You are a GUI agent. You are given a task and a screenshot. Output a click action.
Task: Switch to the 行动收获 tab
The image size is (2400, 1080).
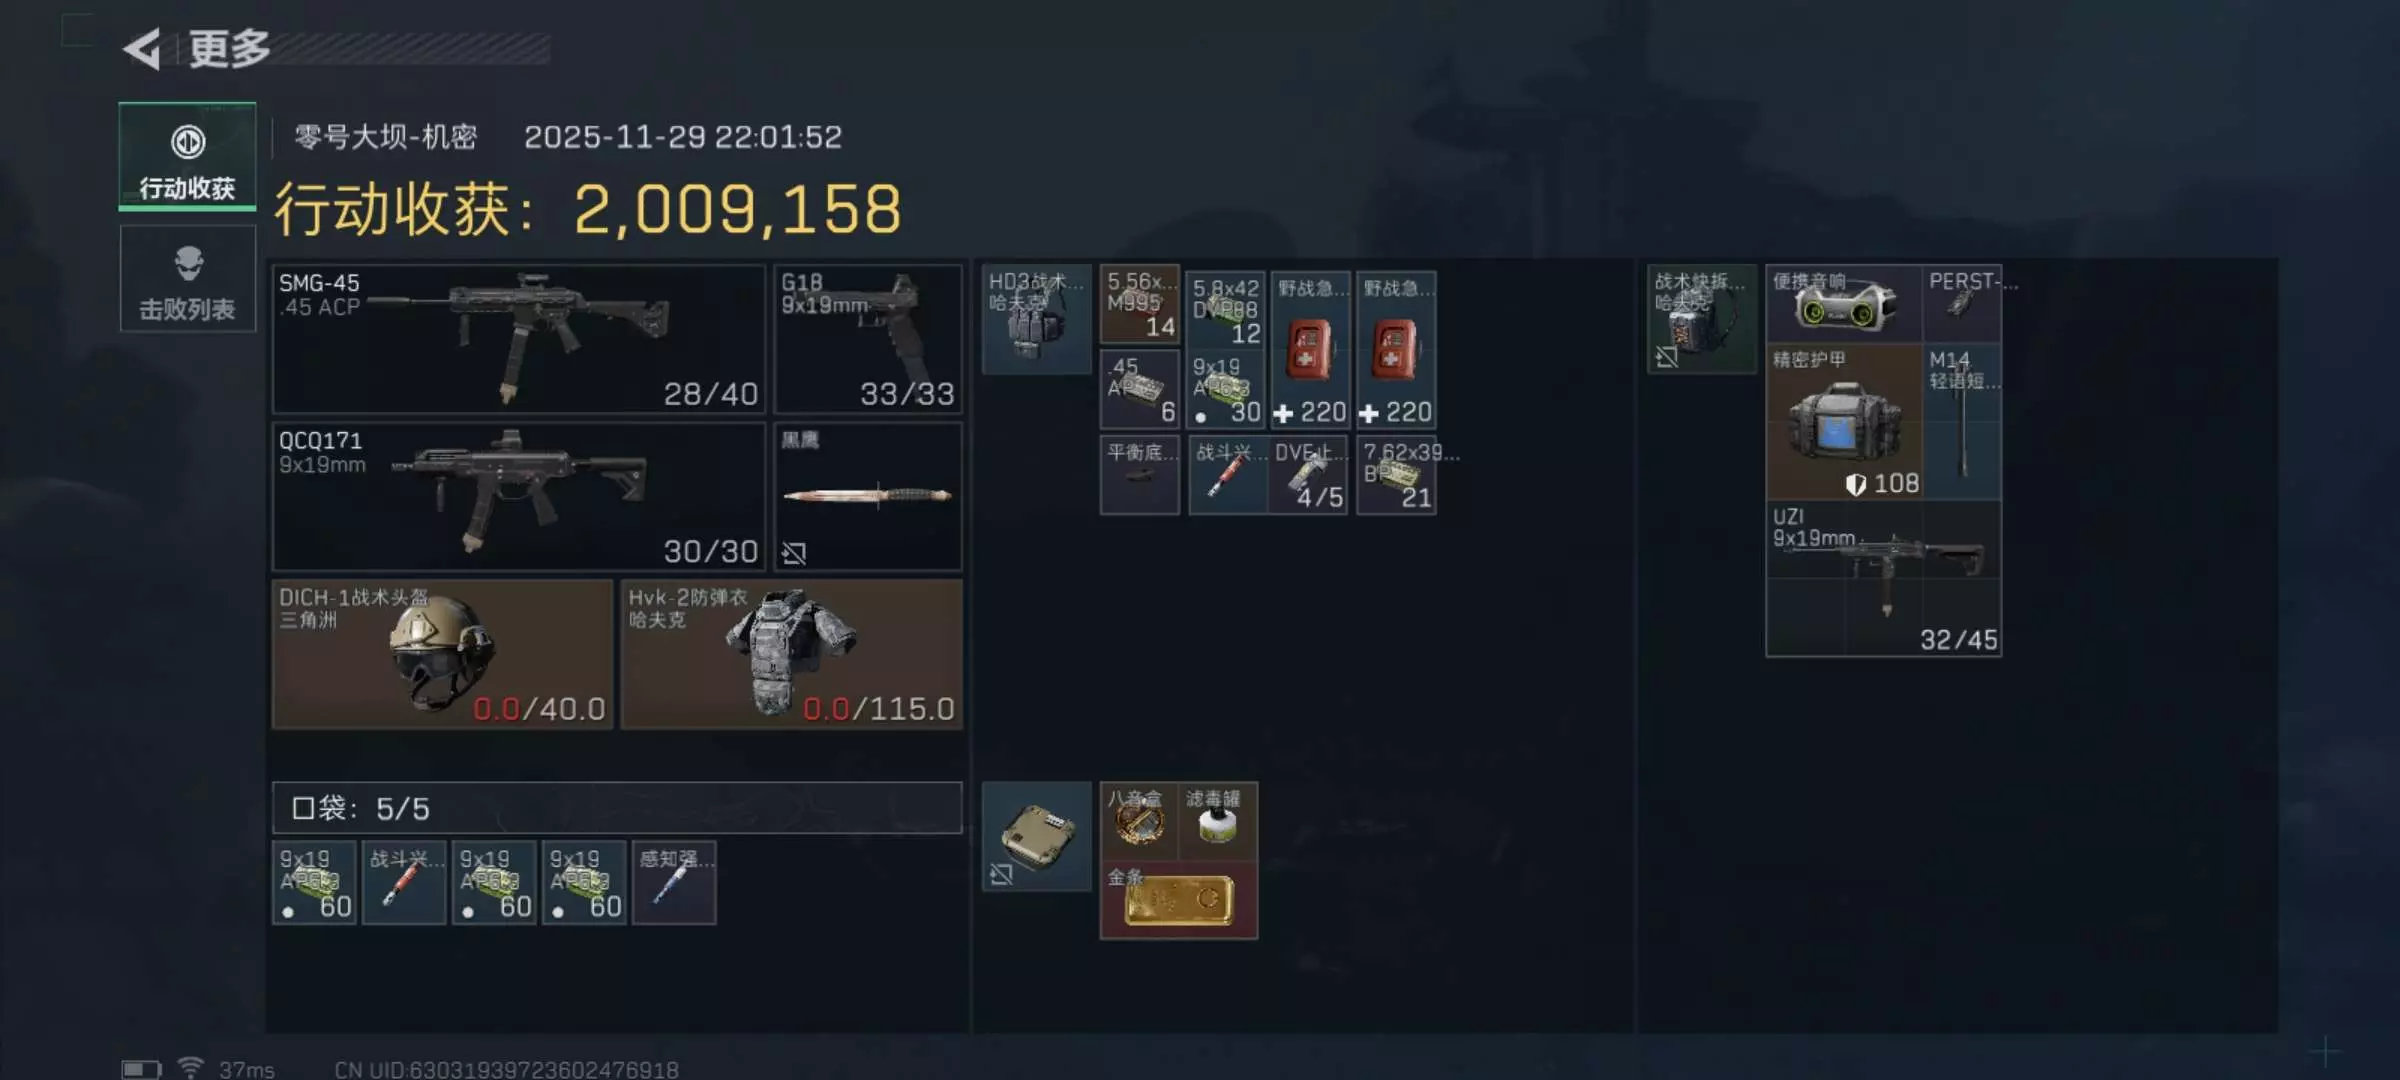[x=187, y=156]
